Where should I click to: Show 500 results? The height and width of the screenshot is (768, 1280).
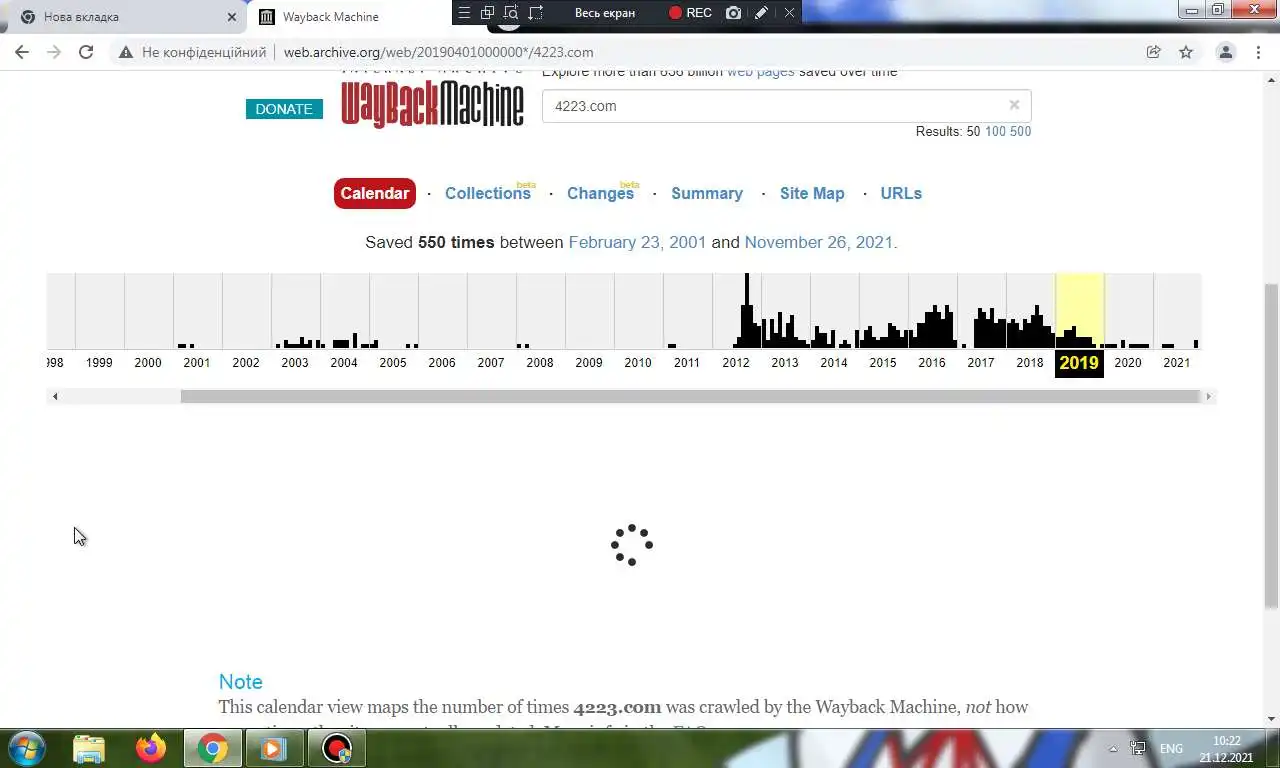point(1020,131)
